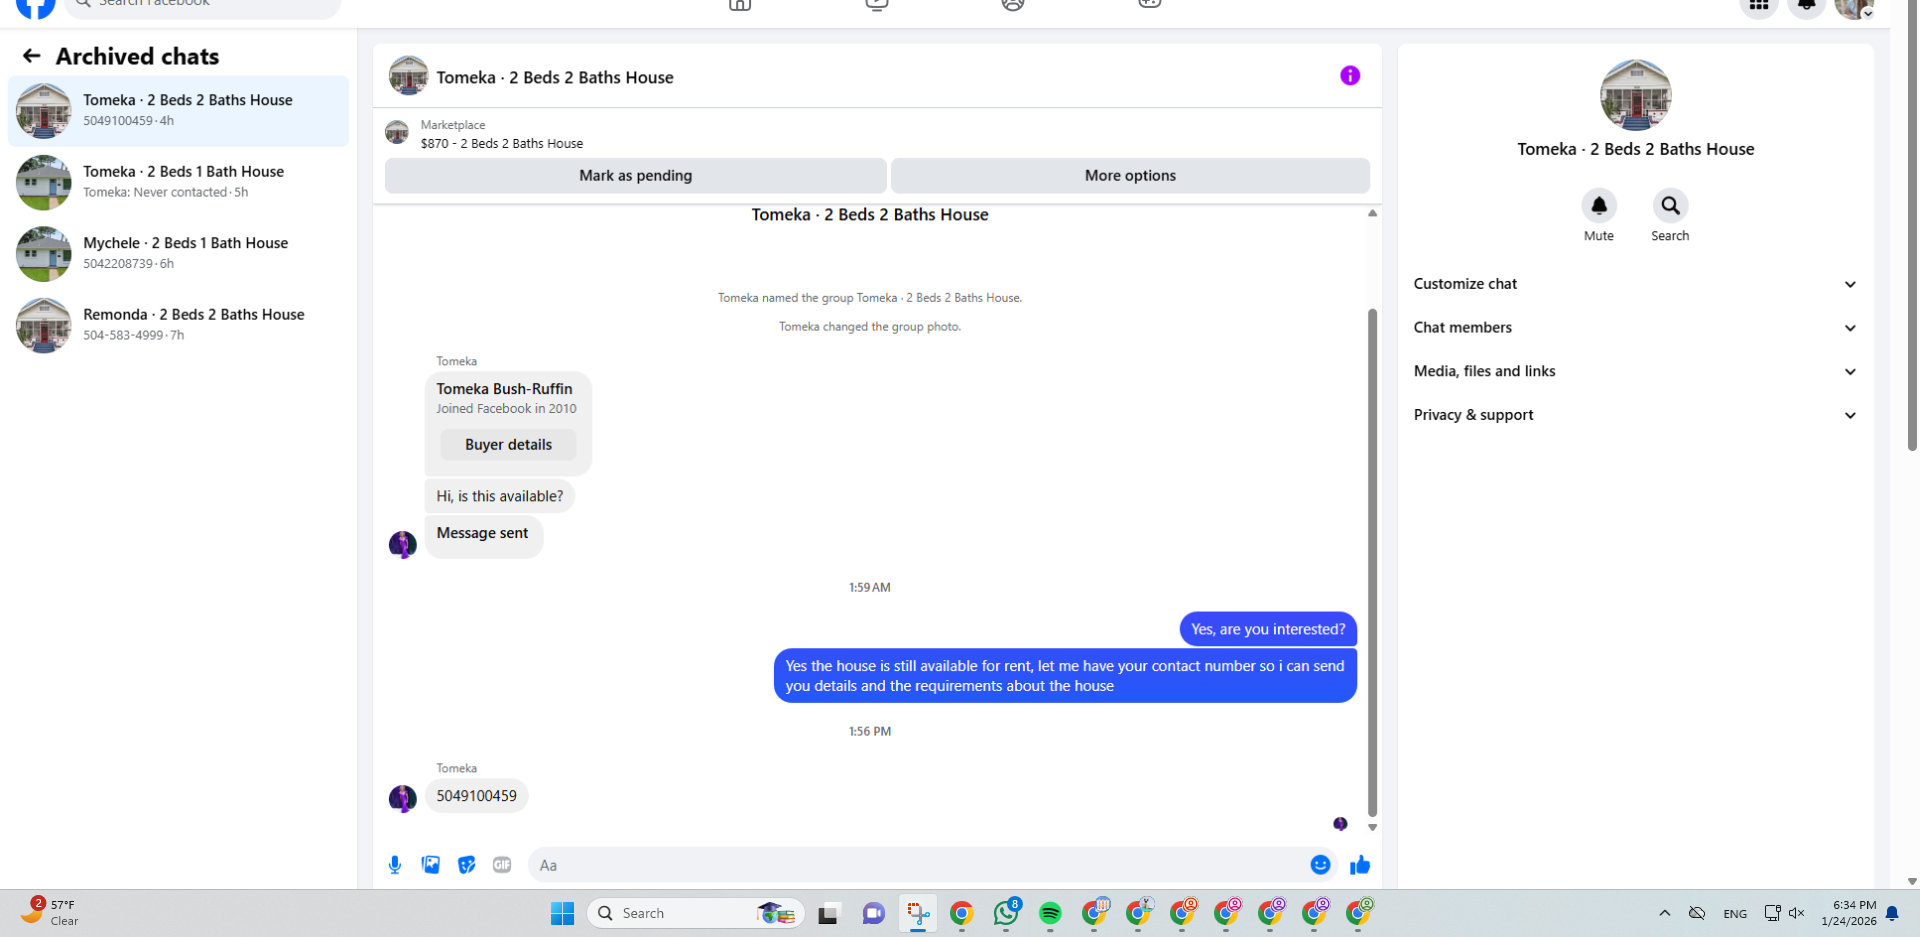Open Facebook notifications bell
Viewport: 1920px width, 937px height.
coord(1807,6)
